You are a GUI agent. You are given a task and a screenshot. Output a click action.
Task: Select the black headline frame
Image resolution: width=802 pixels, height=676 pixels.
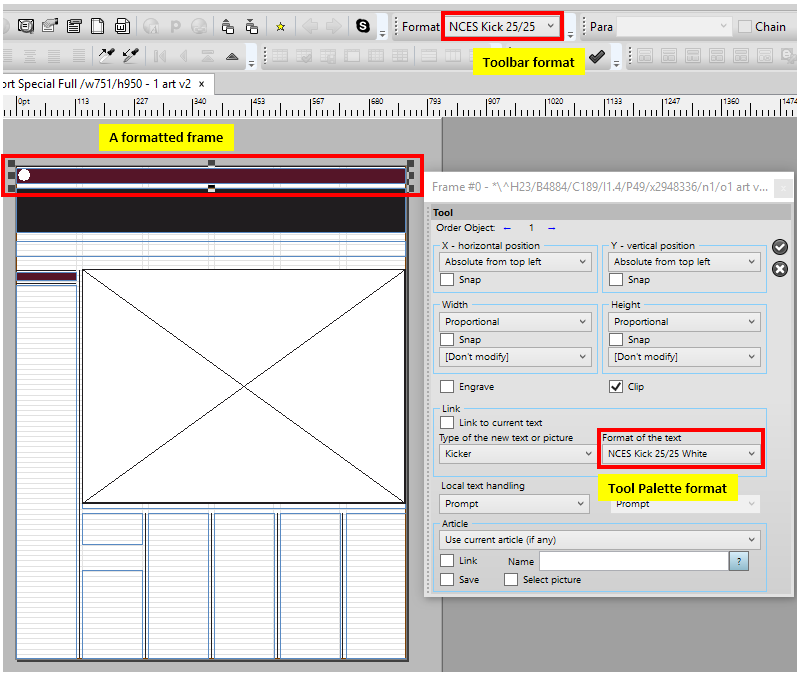pos(211,213)
